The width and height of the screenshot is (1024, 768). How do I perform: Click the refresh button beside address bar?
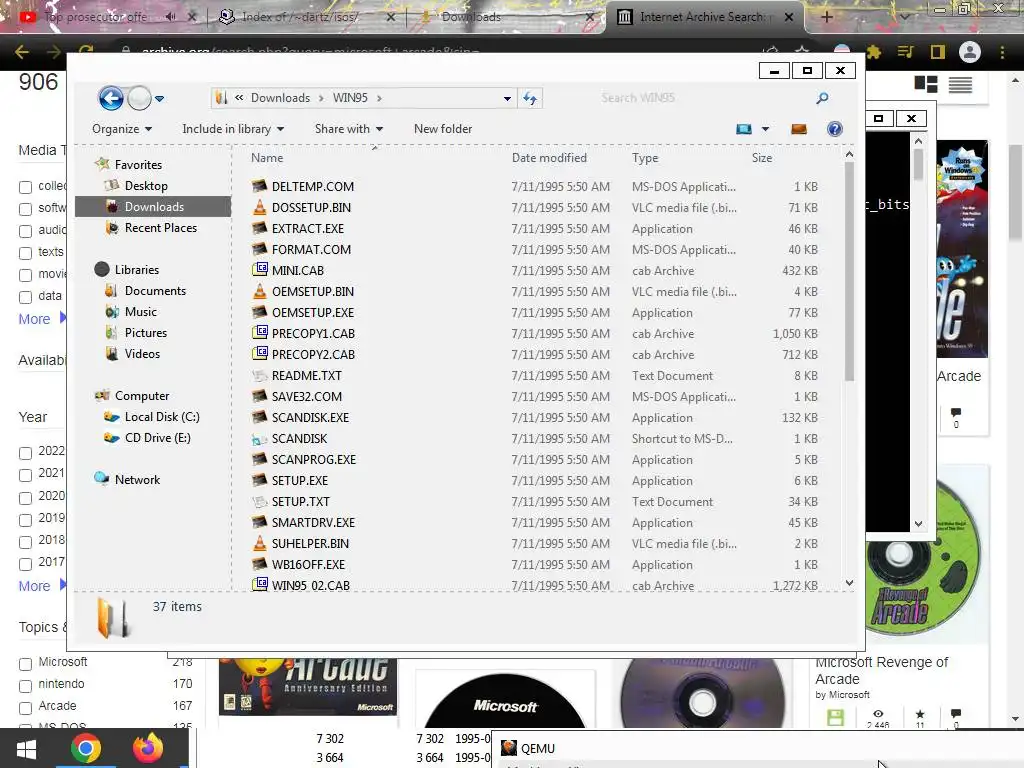point(530,98)
